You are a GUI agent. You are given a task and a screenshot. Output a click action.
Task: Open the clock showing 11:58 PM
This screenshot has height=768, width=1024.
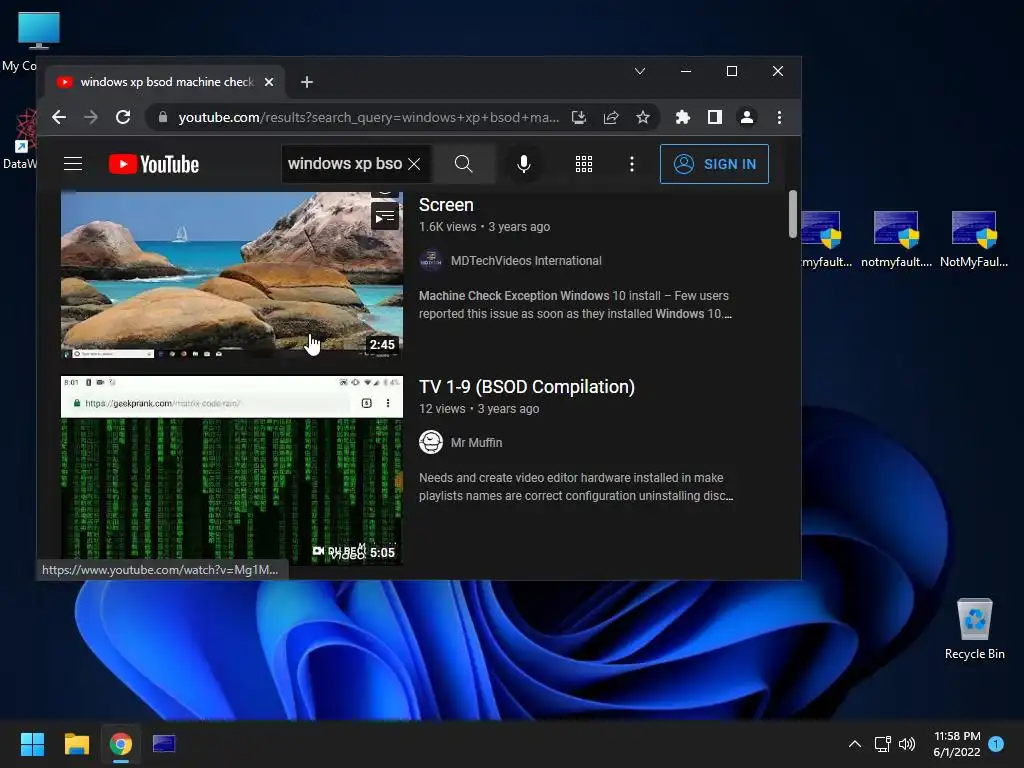[957, 744]
